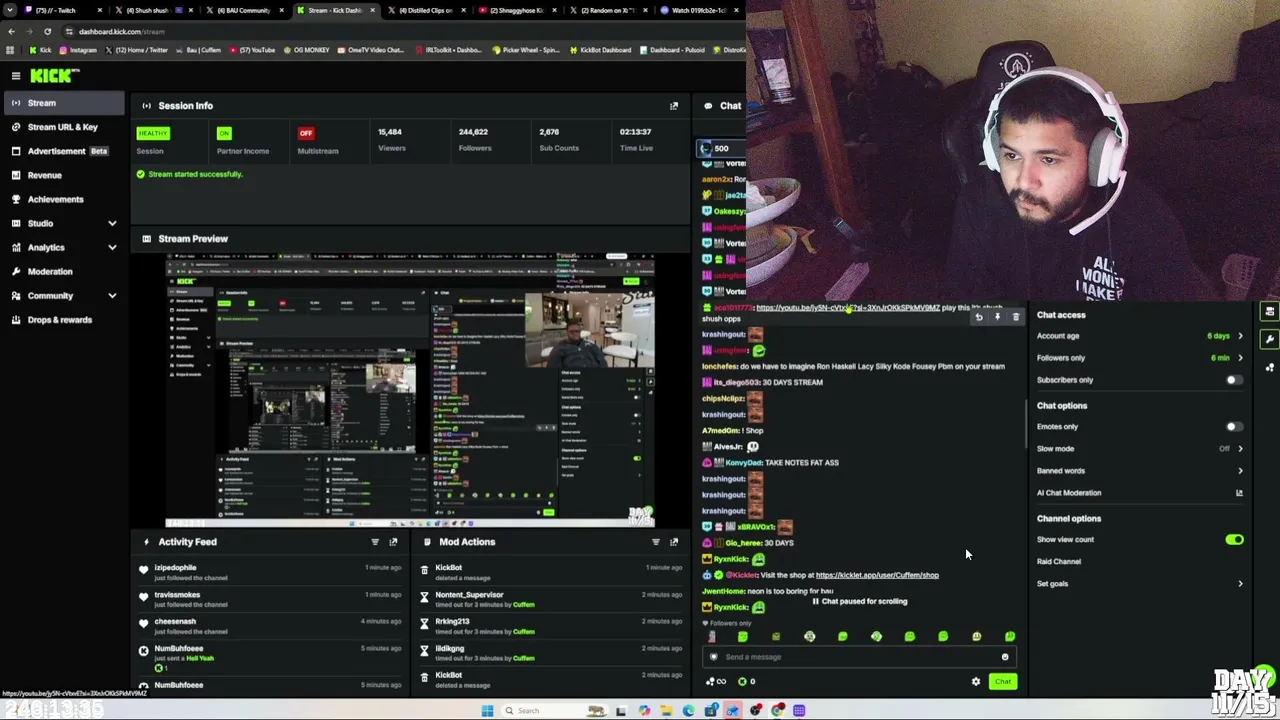Click the 'Chat paused for scrolling' notice

860,602
